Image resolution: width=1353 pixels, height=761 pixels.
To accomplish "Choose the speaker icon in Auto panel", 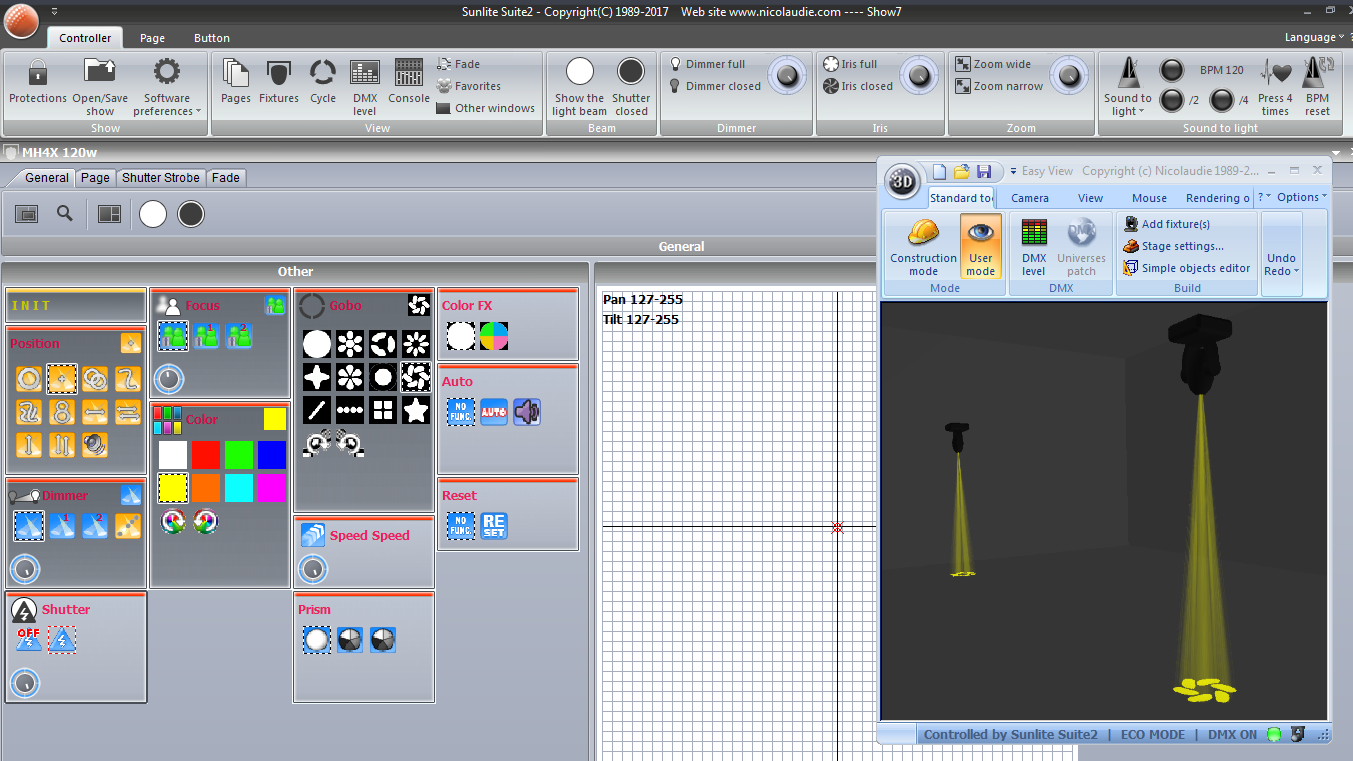I will (527, 411).
